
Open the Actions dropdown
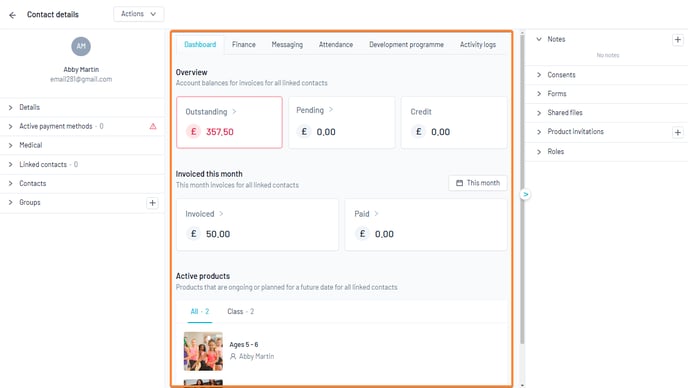point(139,14)
